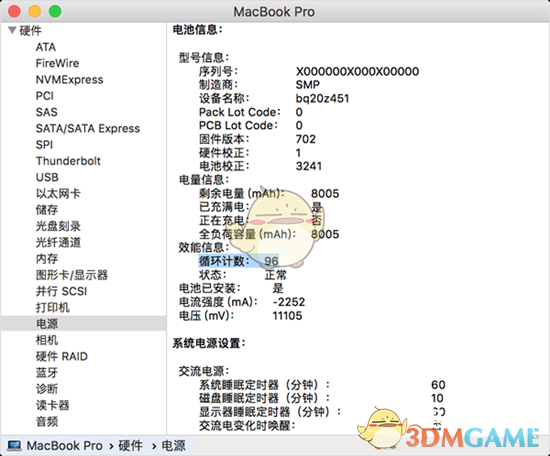This screenshot has width=550, height=456.
Task: Click MacBook Pro text in path bar
Action: point(65,445)
